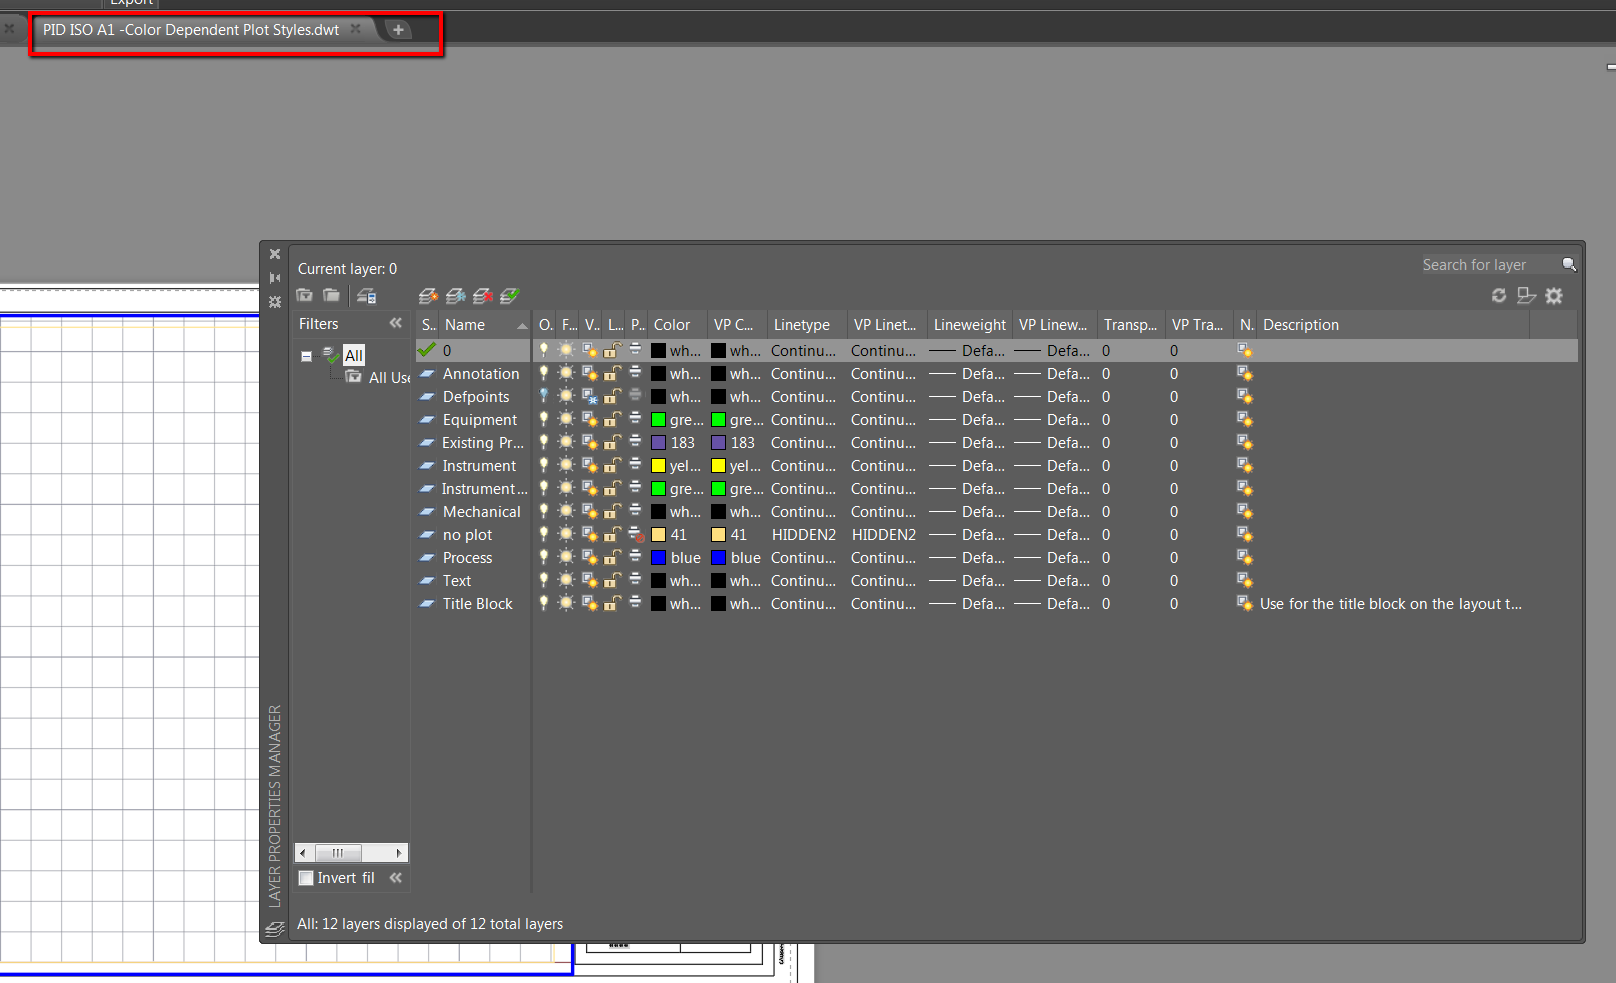Delete the selected layer
1616x983 pixels.
(483, 295)
